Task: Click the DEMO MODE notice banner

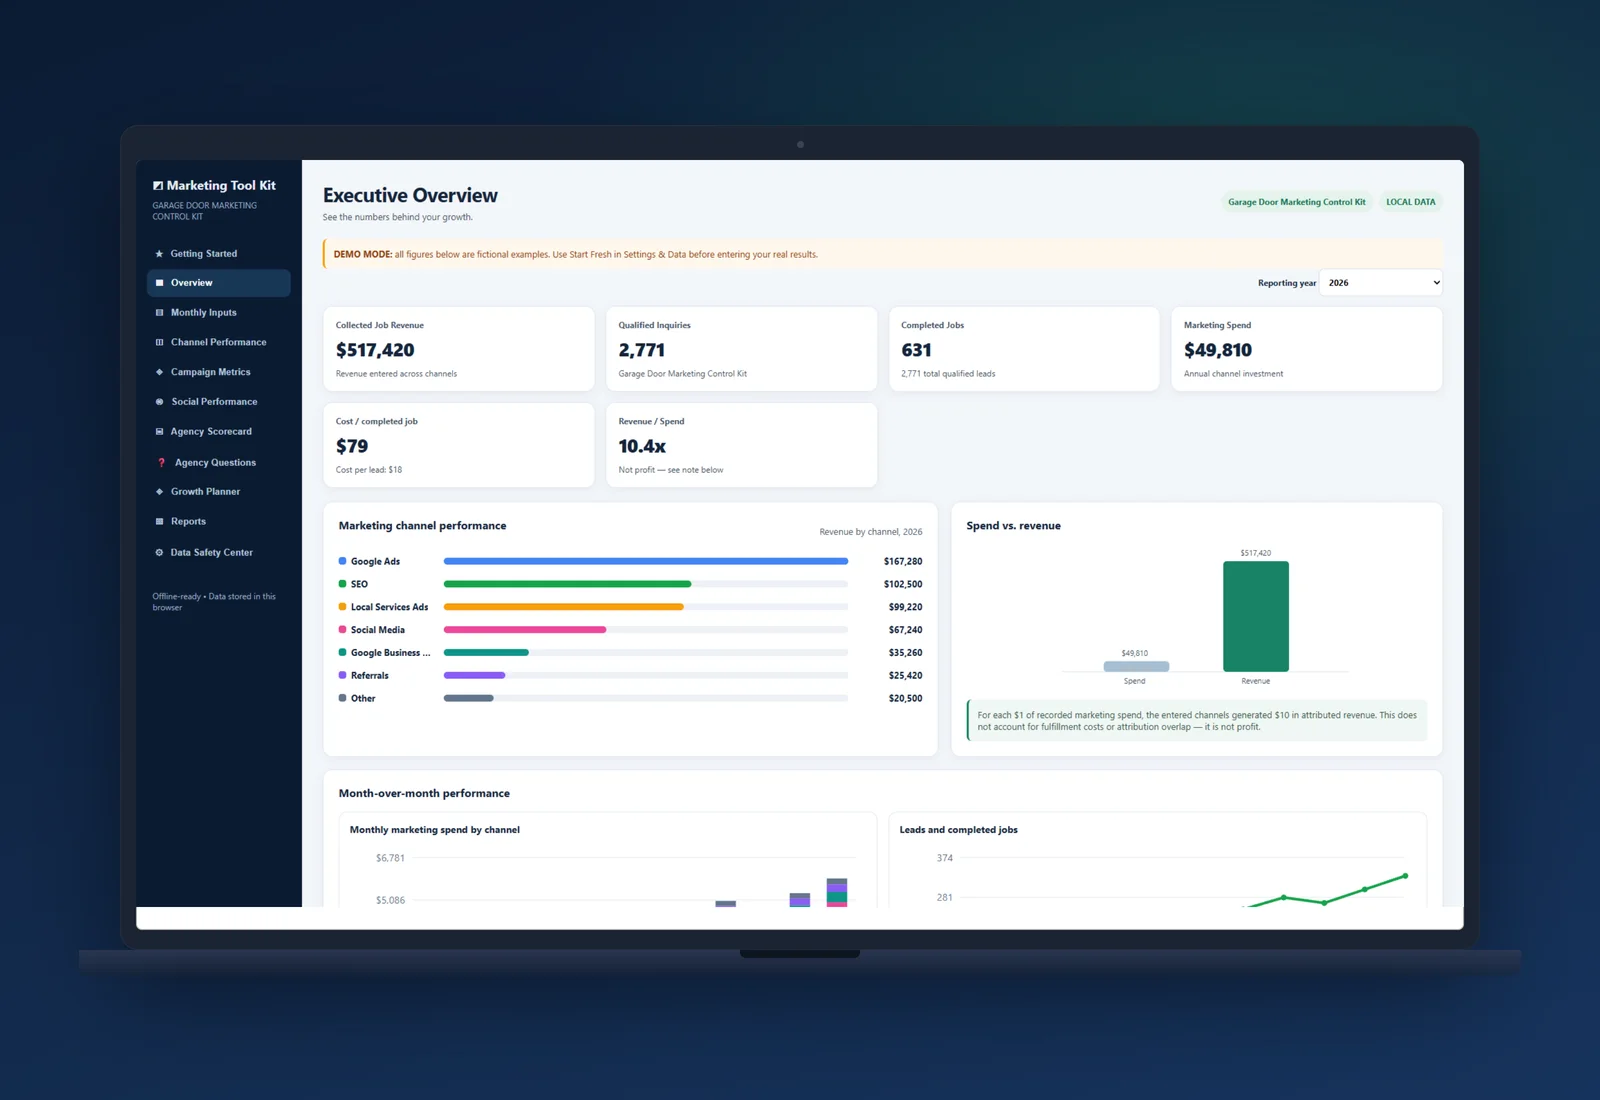Action: pos(882,254)
